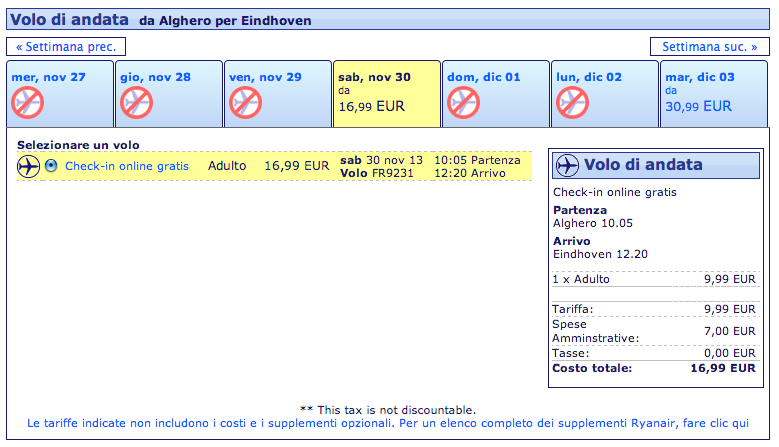This screenshot has height=447, width=779.
Task: Click the 10:05 Partenza time text
Action: [477, 160]
